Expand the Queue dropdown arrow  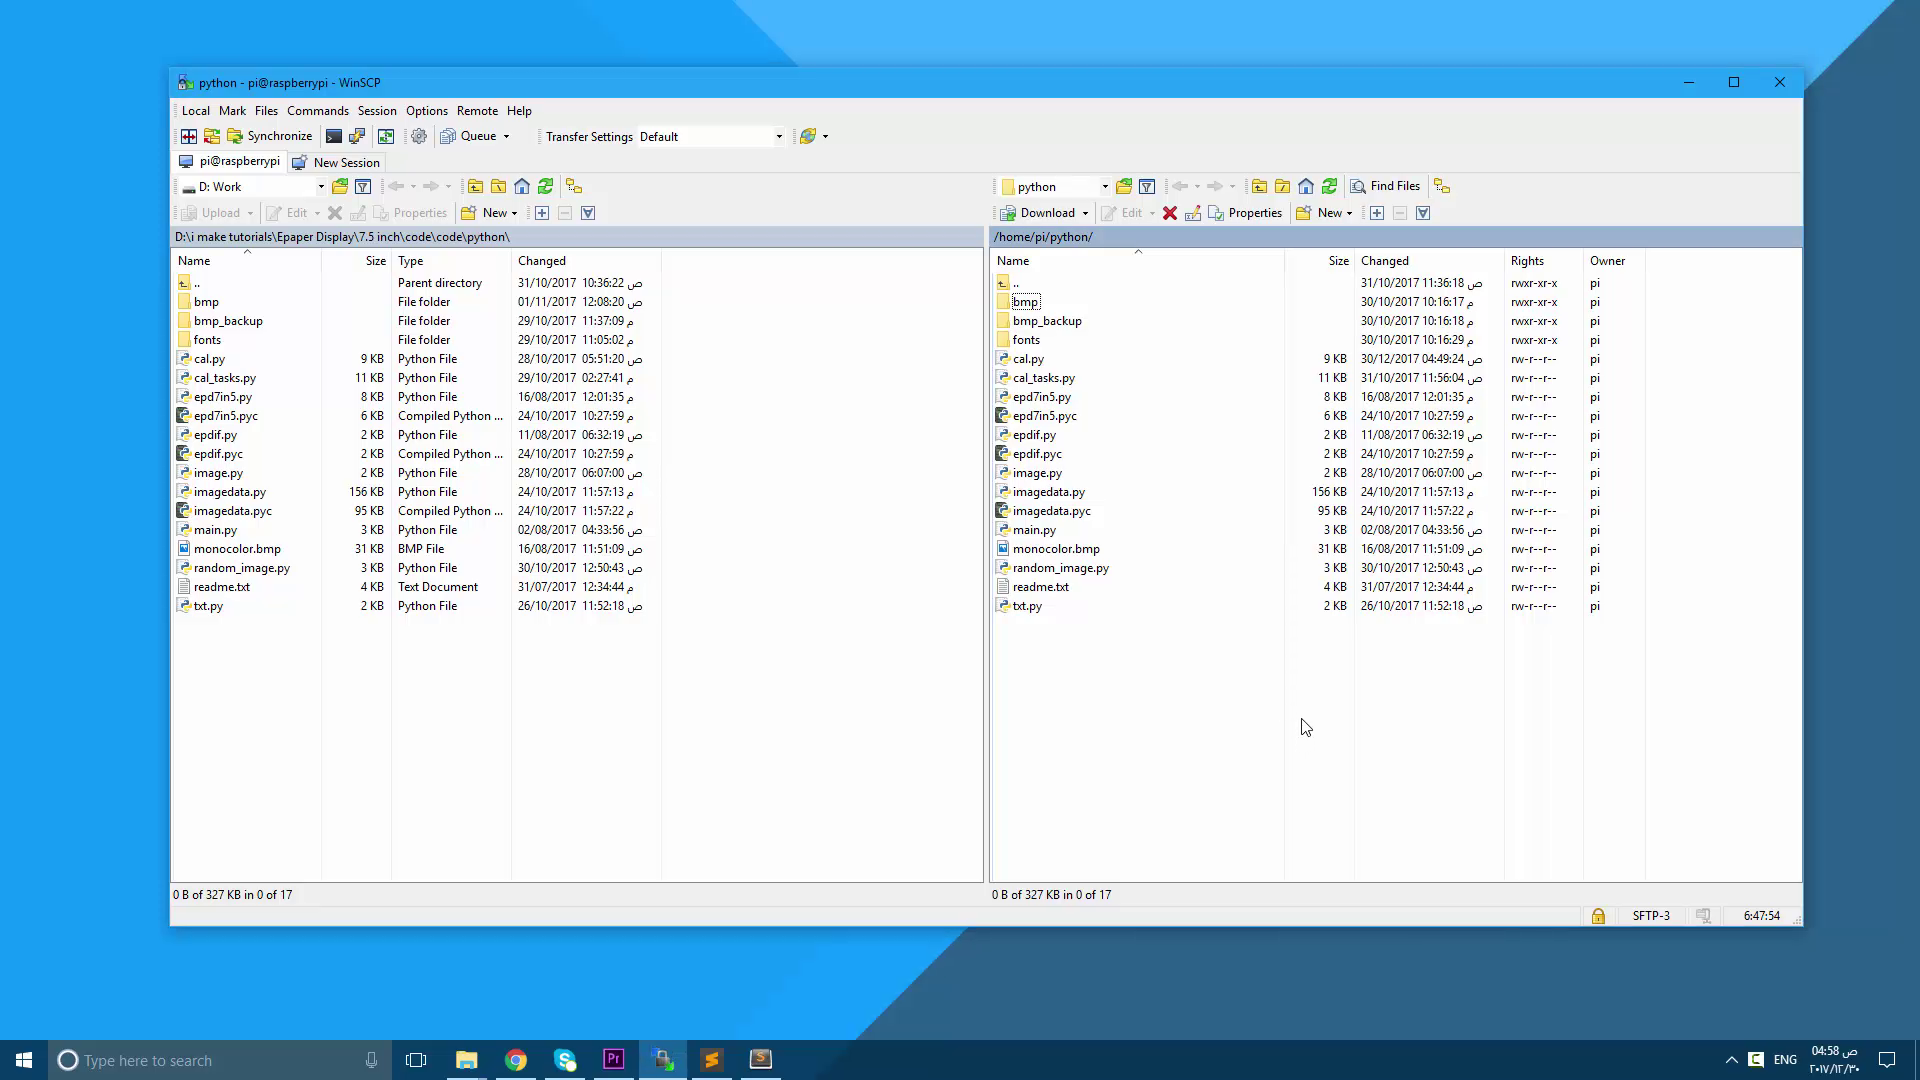(x=508, y=136)
